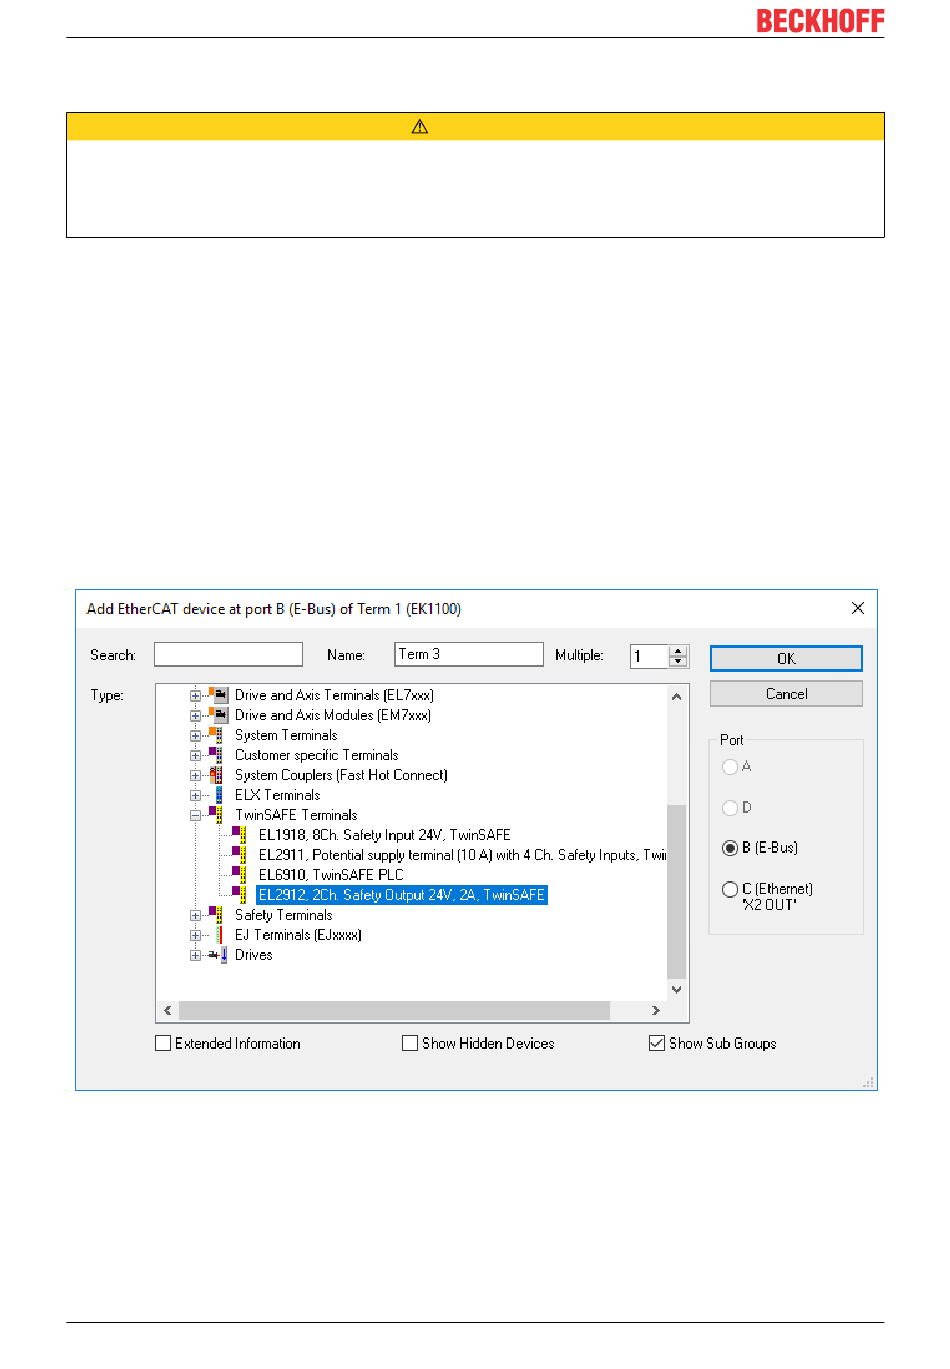Click the ELX Terminals row icon
Screen dimensions: 950x1369
219,795
